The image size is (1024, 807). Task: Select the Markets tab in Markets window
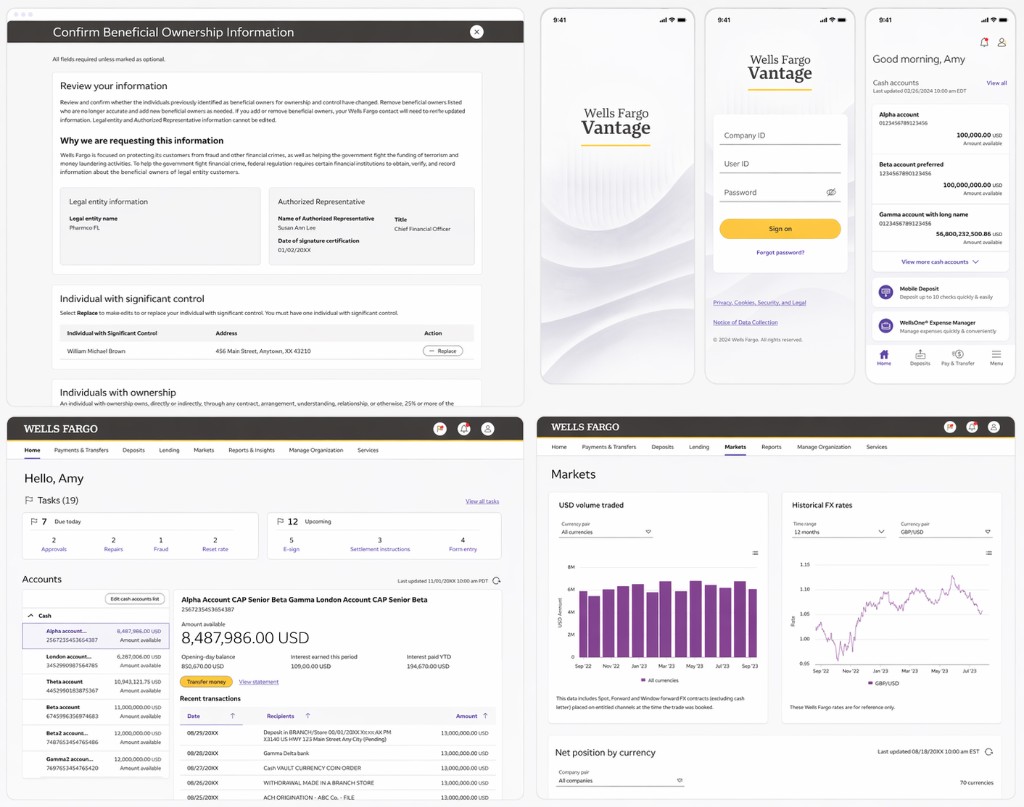click(735, 447)
